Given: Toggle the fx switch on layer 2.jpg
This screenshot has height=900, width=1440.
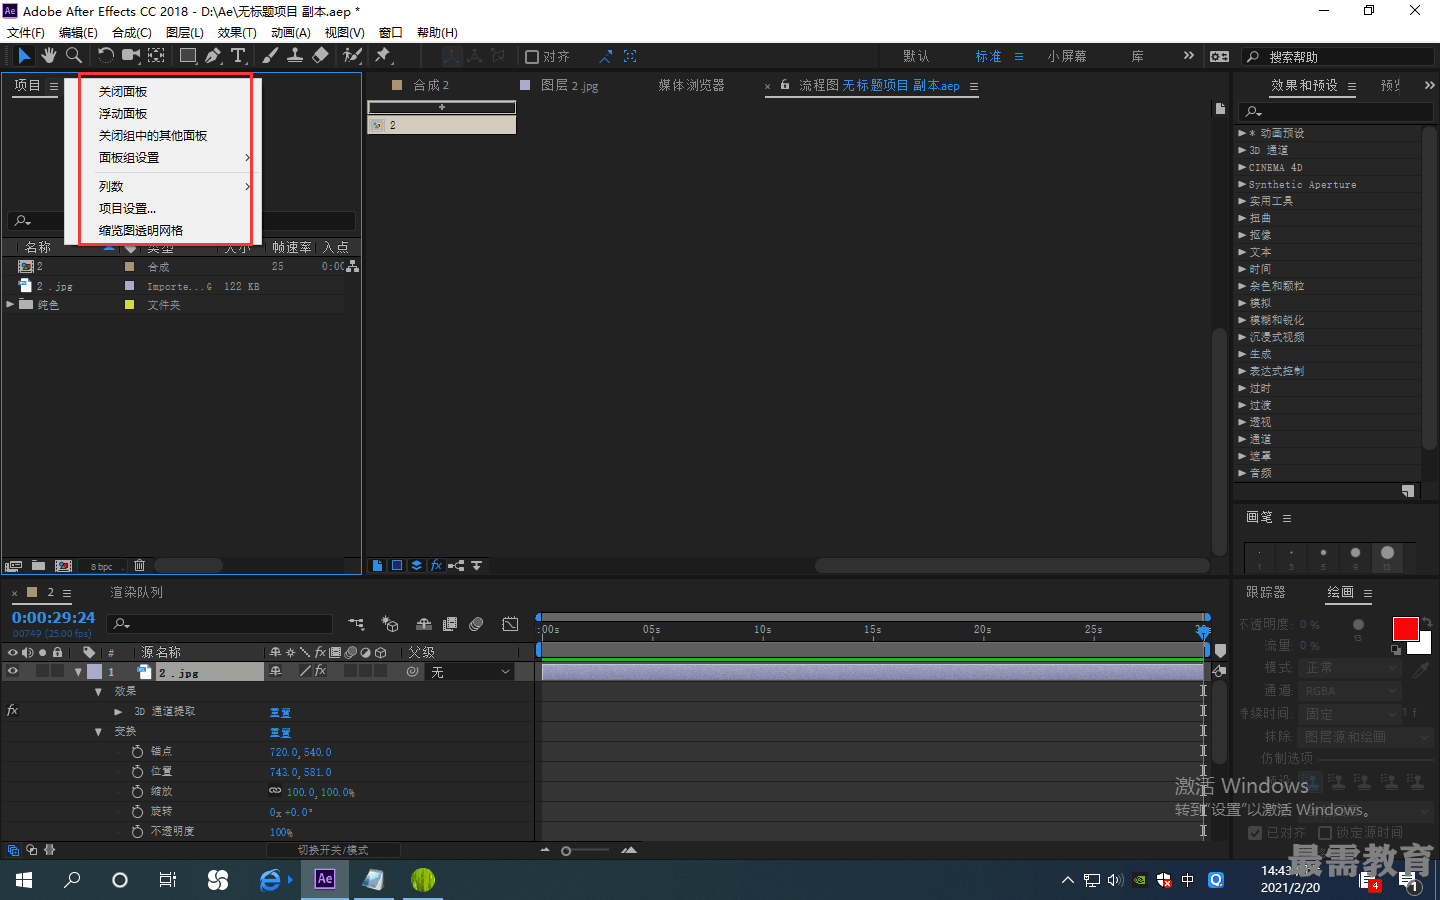Looking at the screenshot, I should tap(320, 672).
